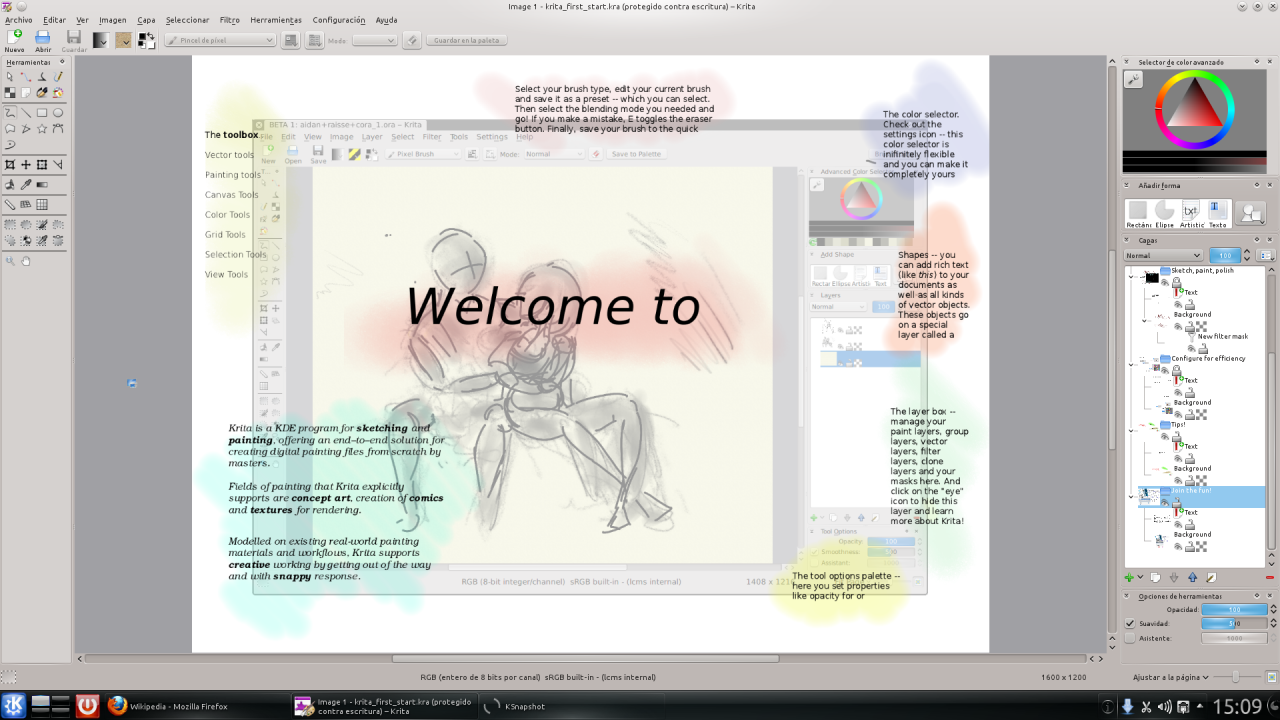Move the layer up with blue arrow
The image size is (1280, 720).
point(1192,577)
